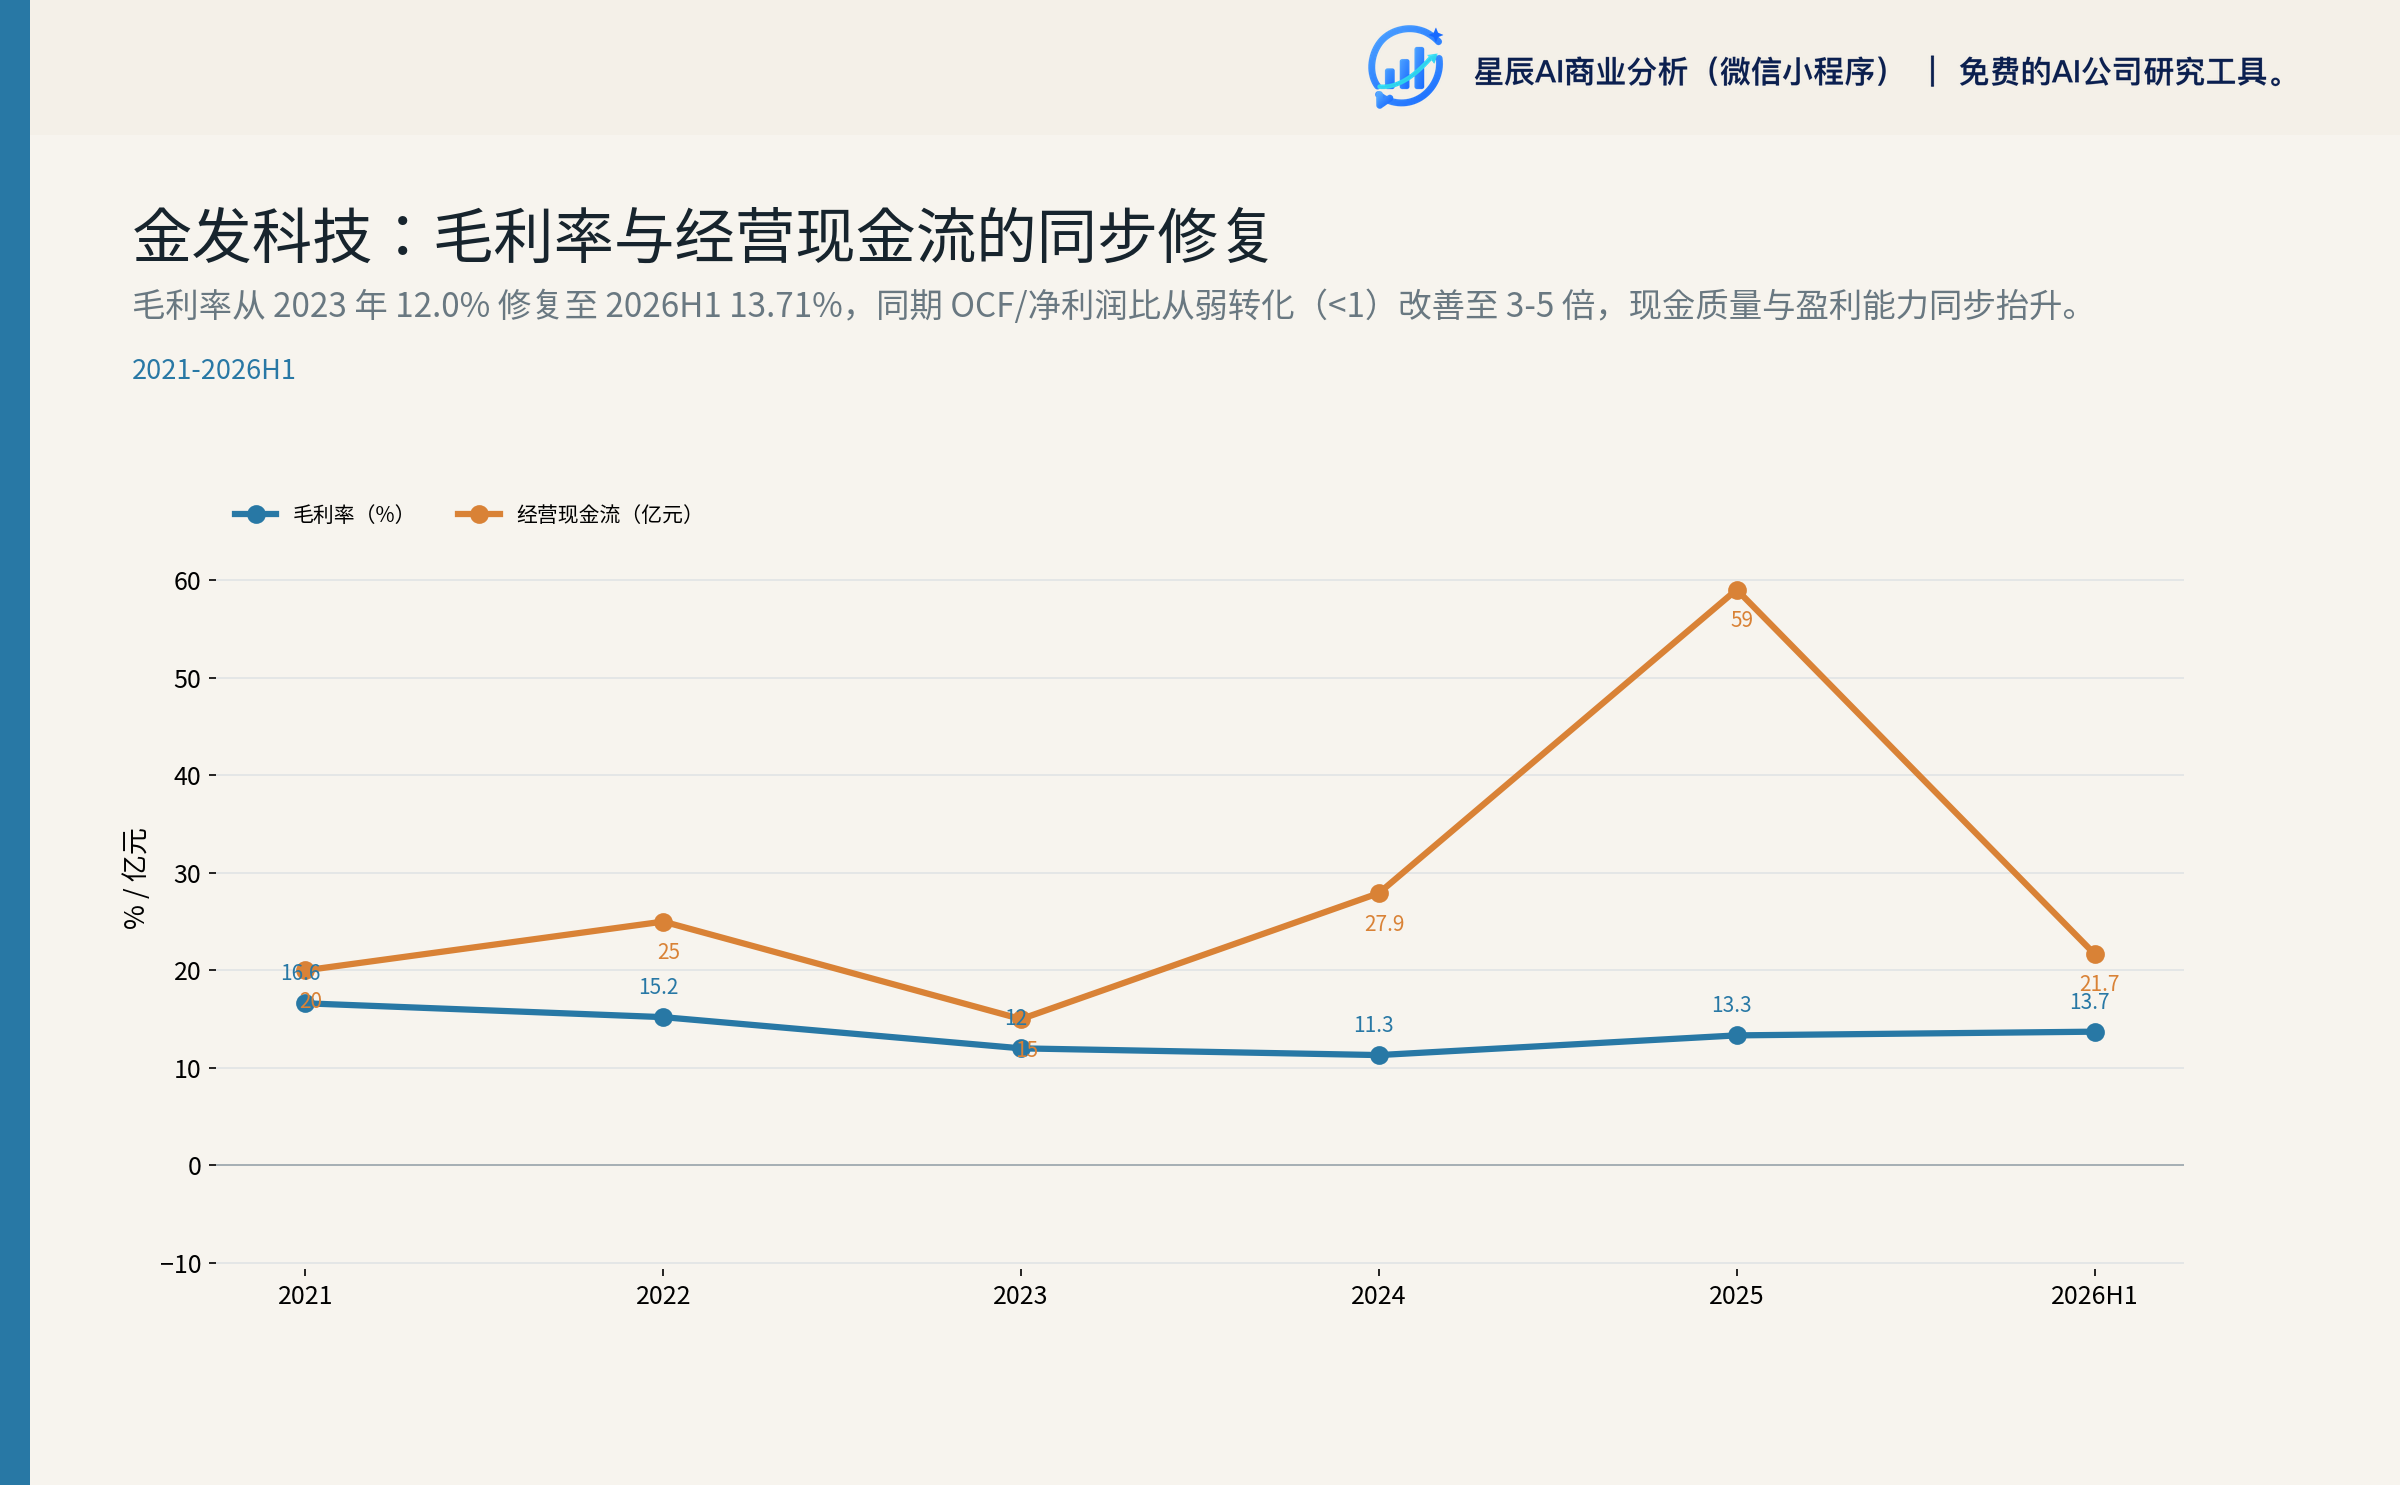
Task: Click the x-axis label 2022
Action: 663,1295
